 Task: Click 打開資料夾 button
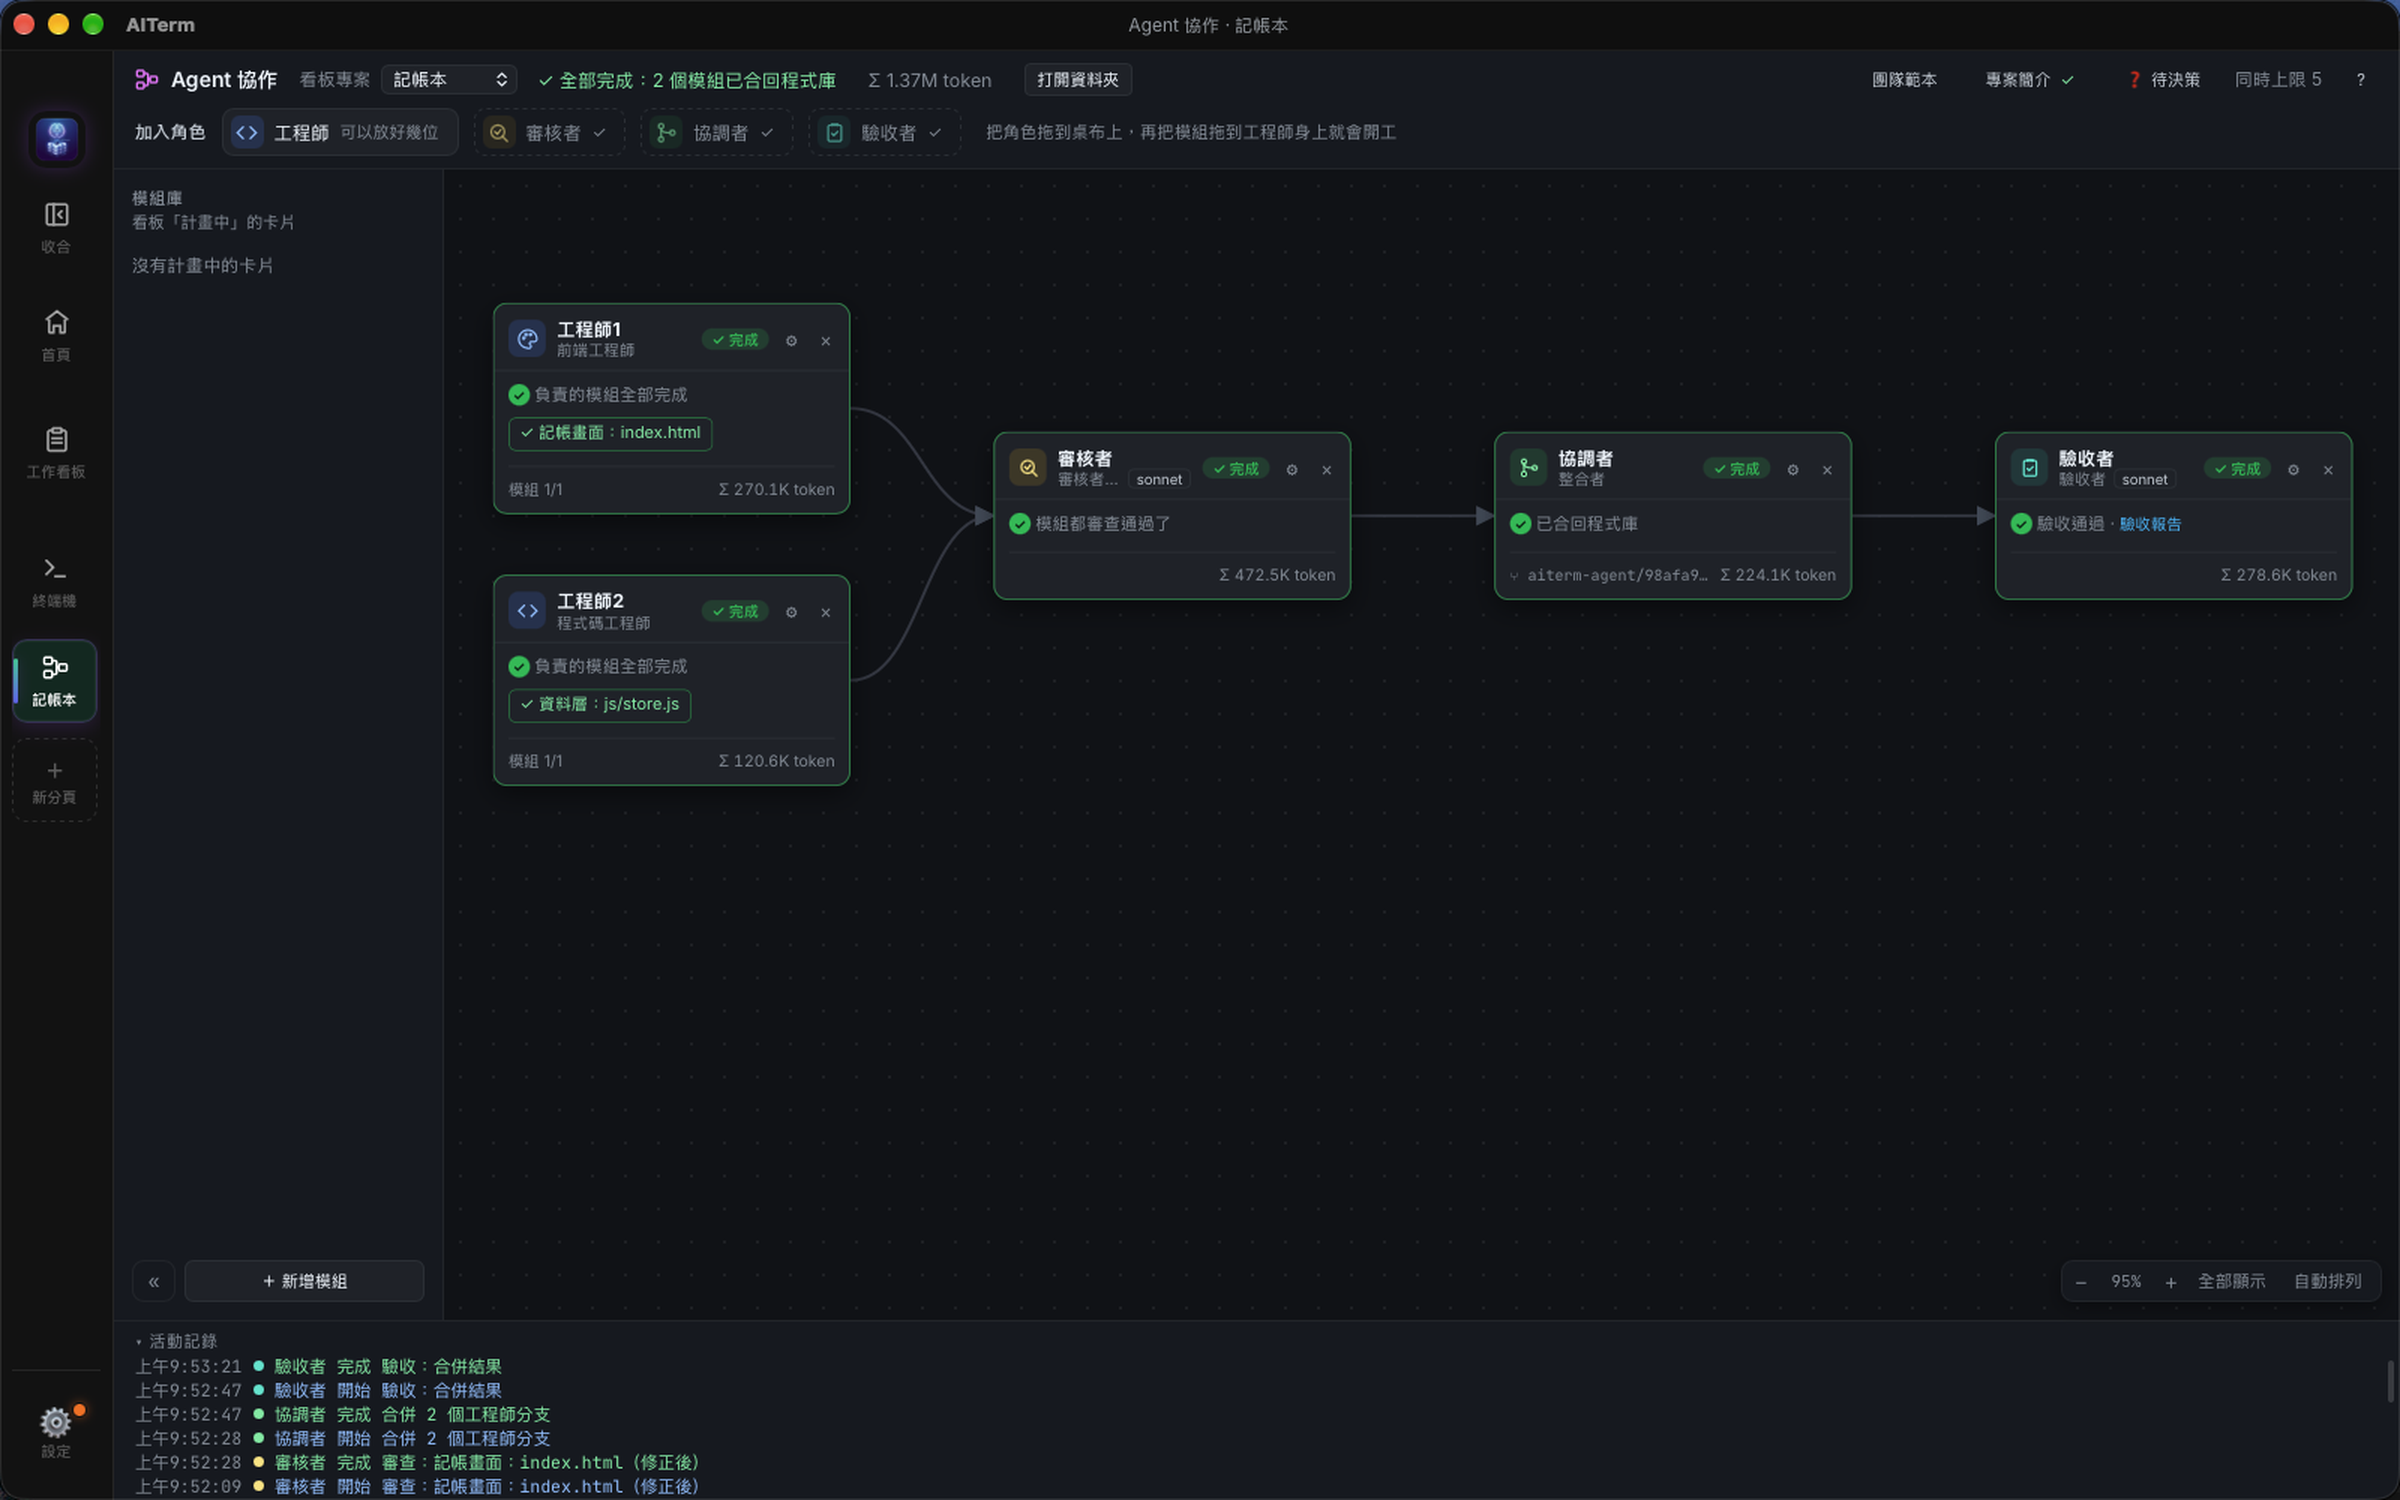click(1077, 80)
